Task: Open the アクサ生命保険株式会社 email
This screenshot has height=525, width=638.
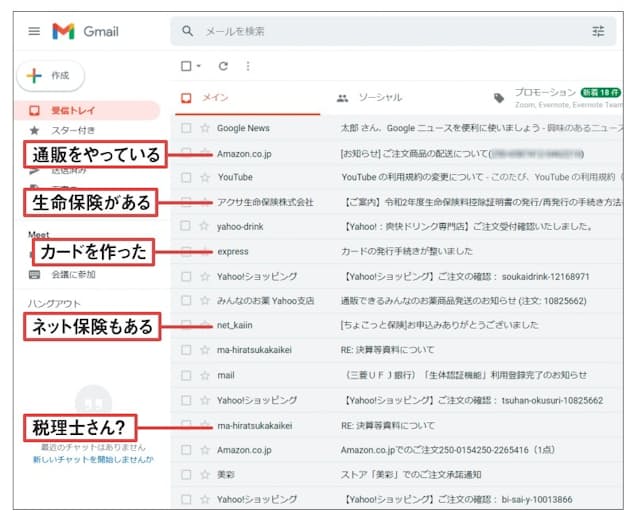Action: pos(397,202)
